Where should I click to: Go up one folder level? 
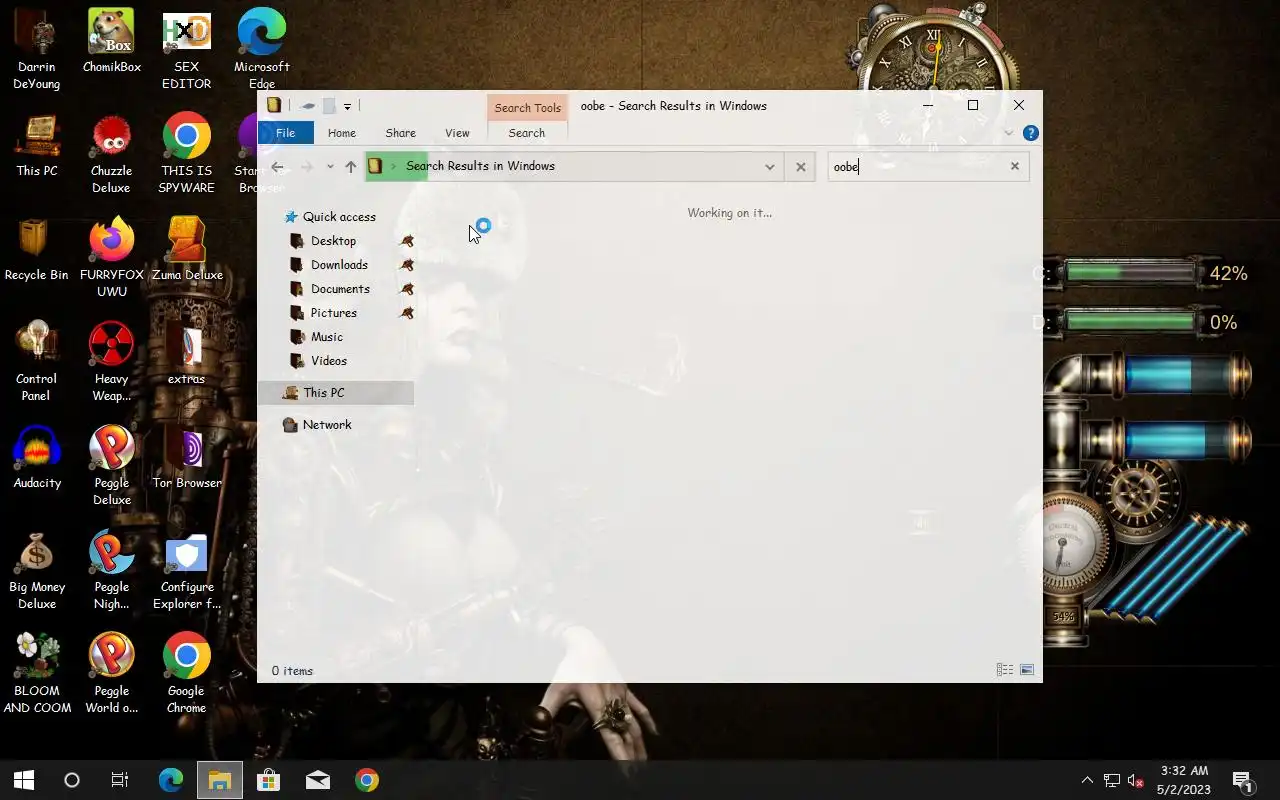[351, 167]
